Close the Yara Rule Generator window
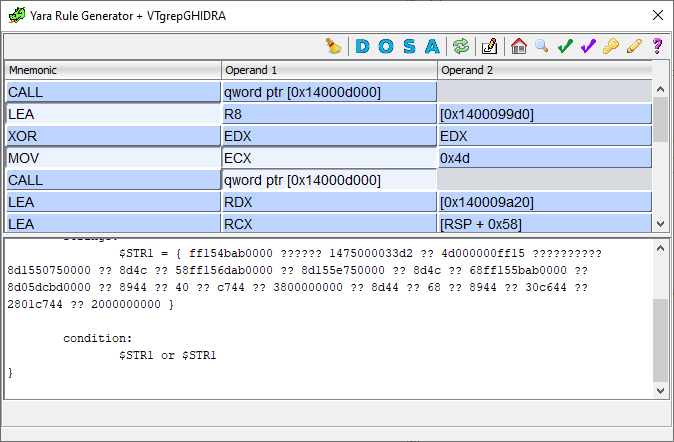The image size is (674, 442). 658,15
